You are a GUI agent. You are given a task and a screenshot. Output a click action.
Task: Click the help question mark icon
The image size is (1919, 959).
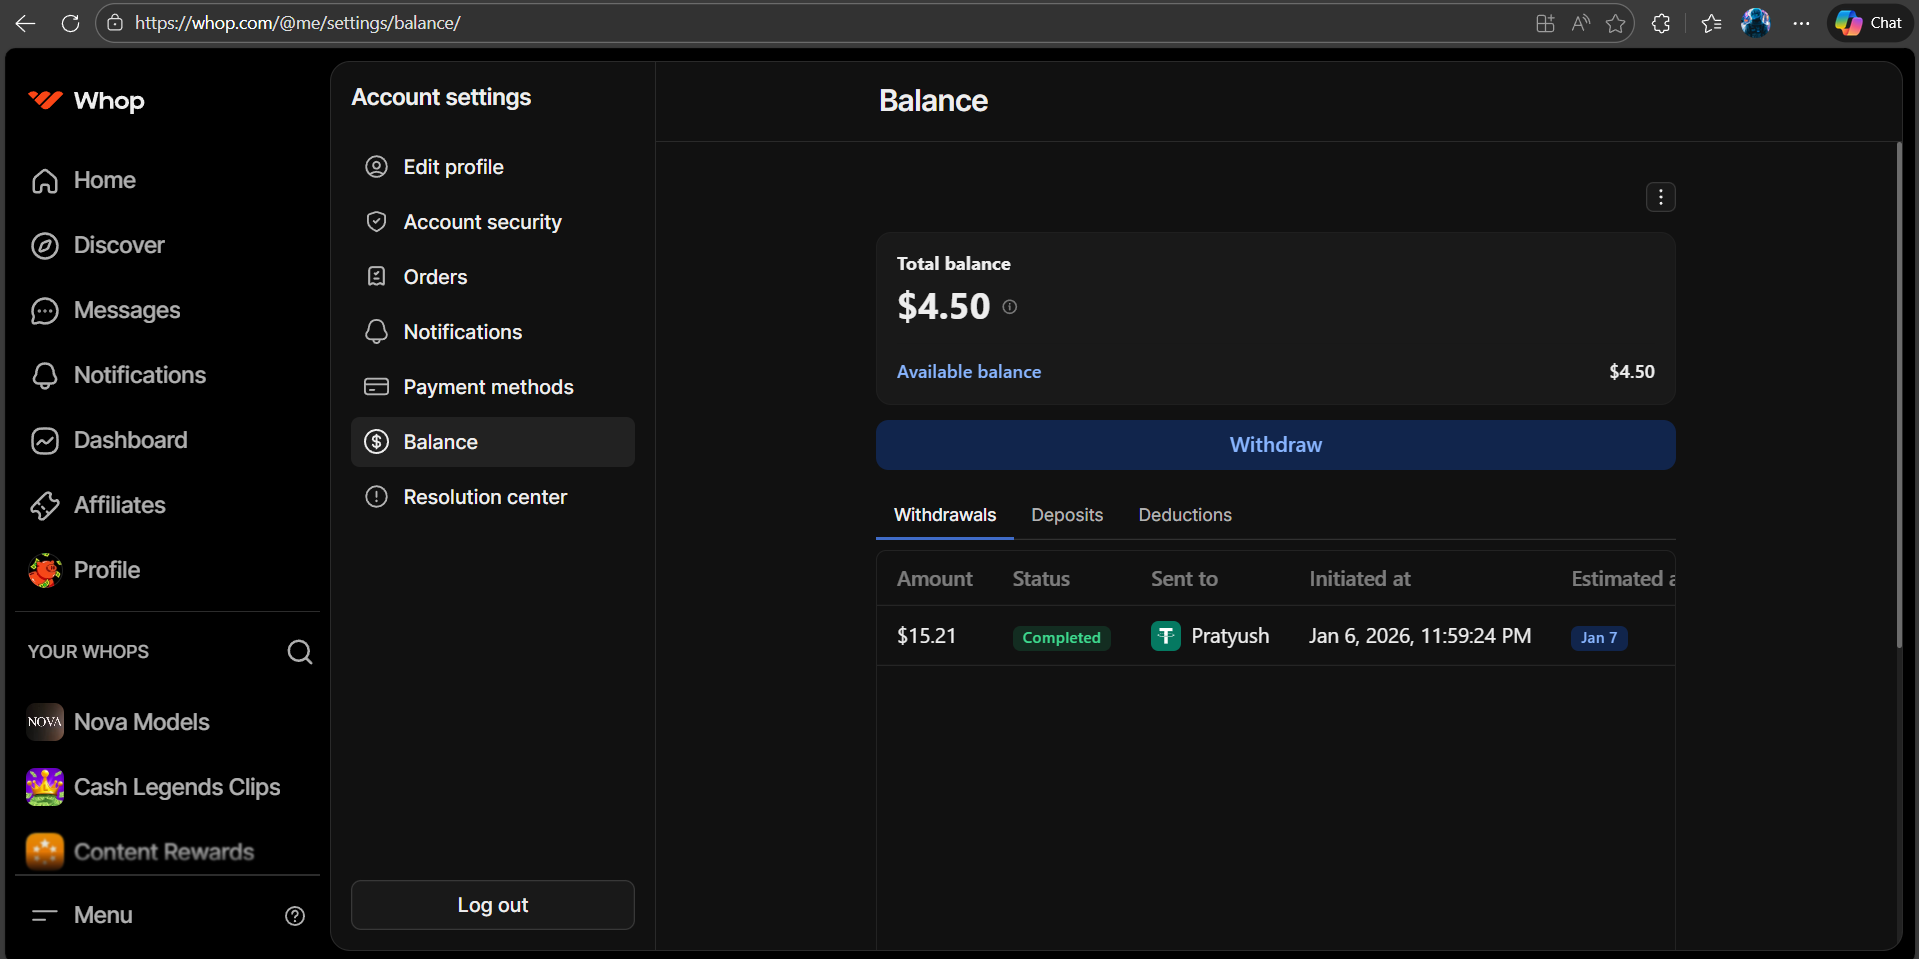[295, 916]
